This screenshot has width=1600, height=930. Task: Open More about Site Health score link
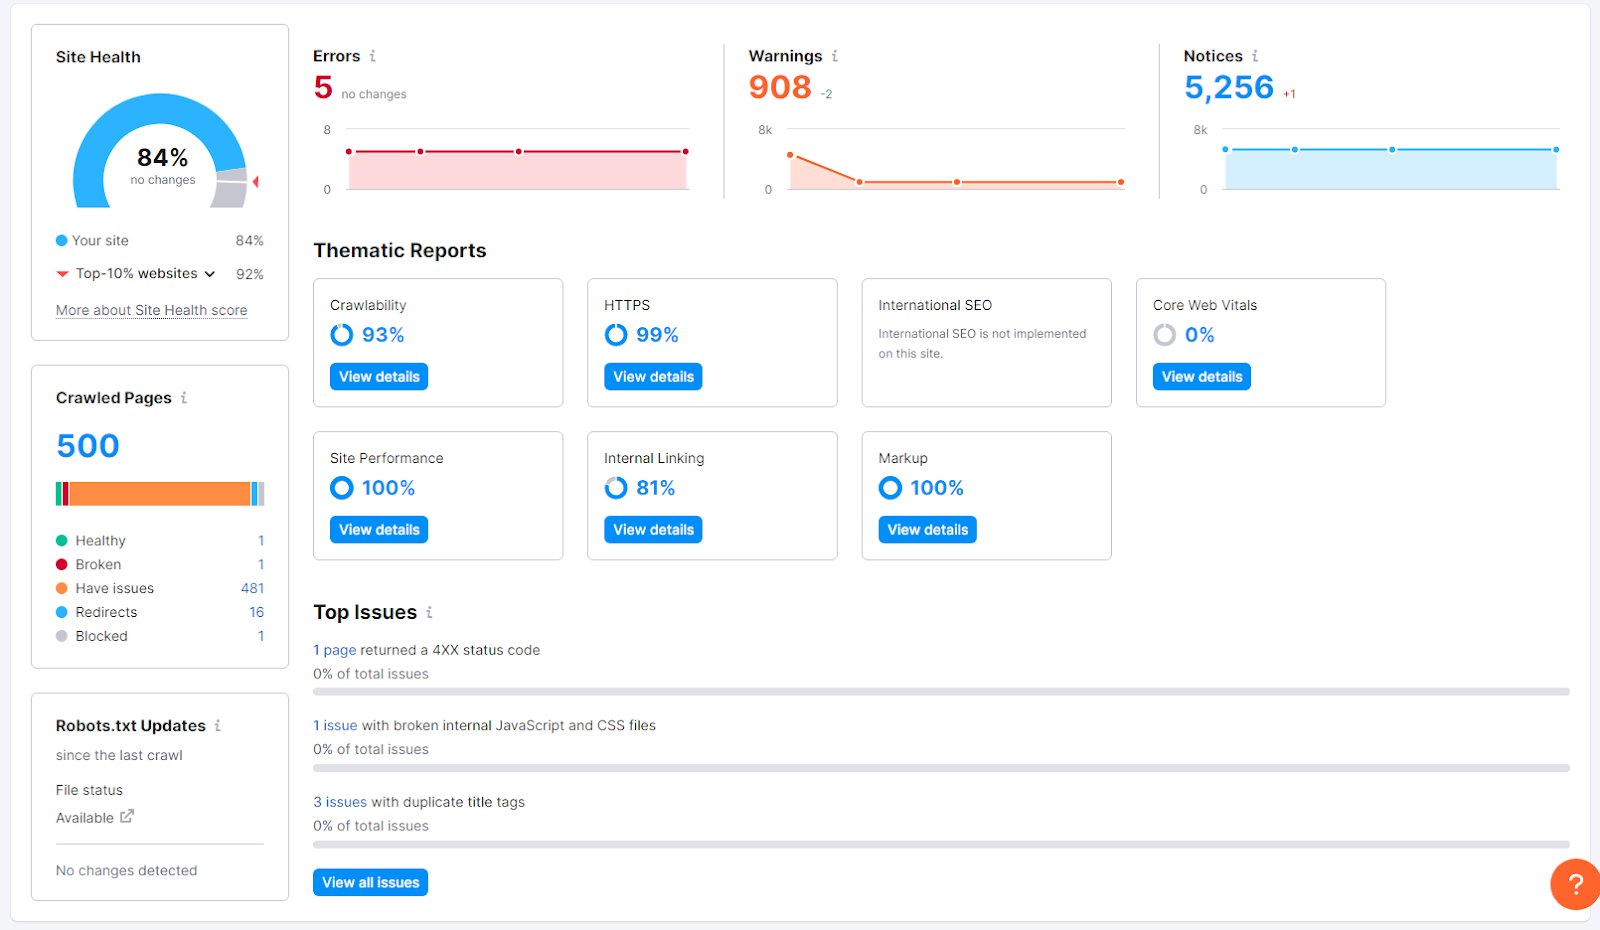pyautogui.click(x=152, y=310)
